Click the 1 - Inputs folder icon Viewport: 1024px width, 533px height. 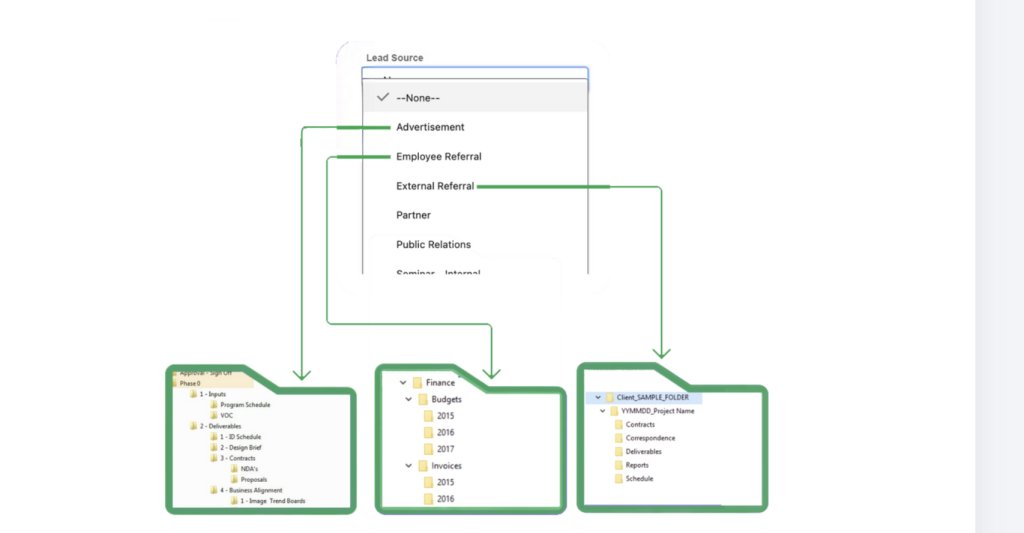pos(193,394)
